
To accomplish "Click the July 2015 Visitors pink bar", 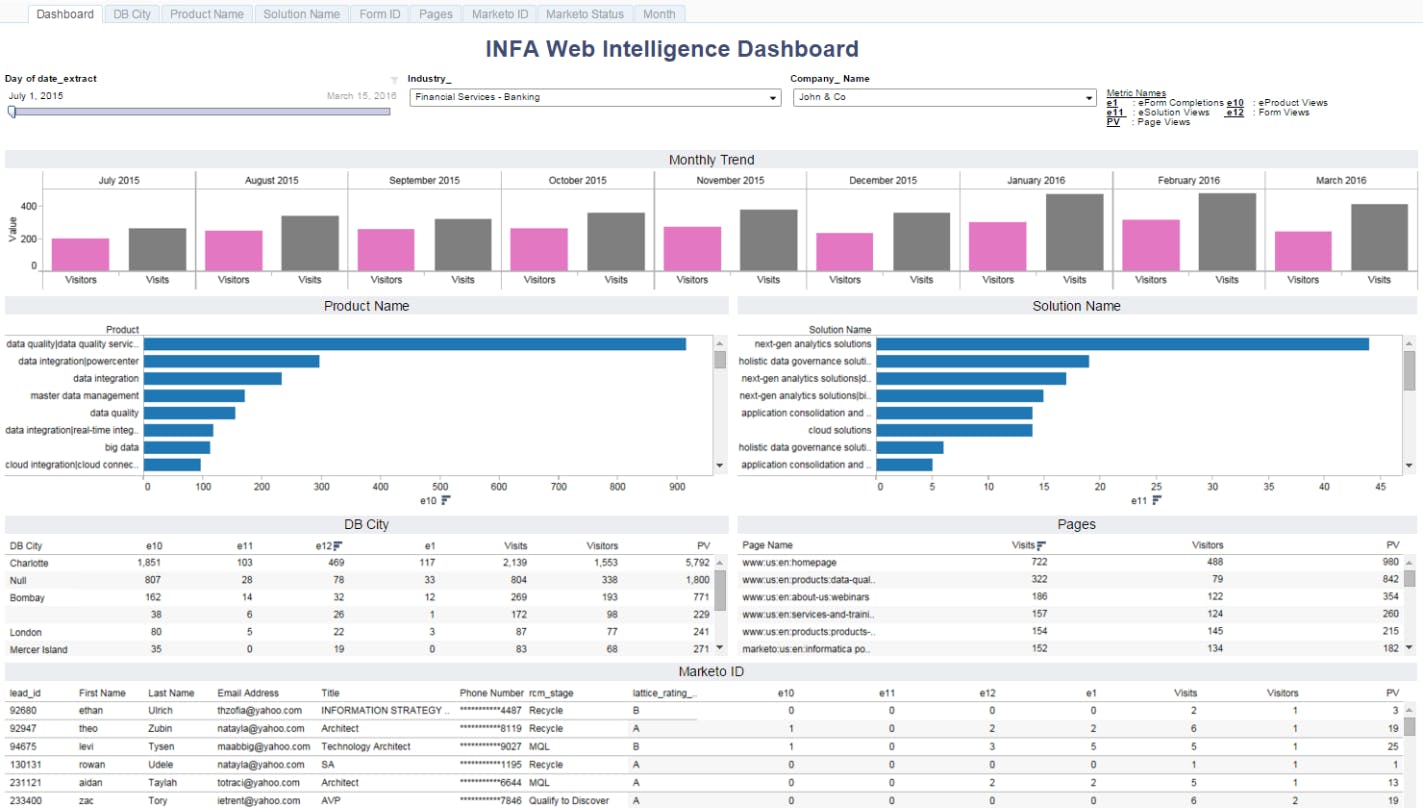I will pos(81,254).
